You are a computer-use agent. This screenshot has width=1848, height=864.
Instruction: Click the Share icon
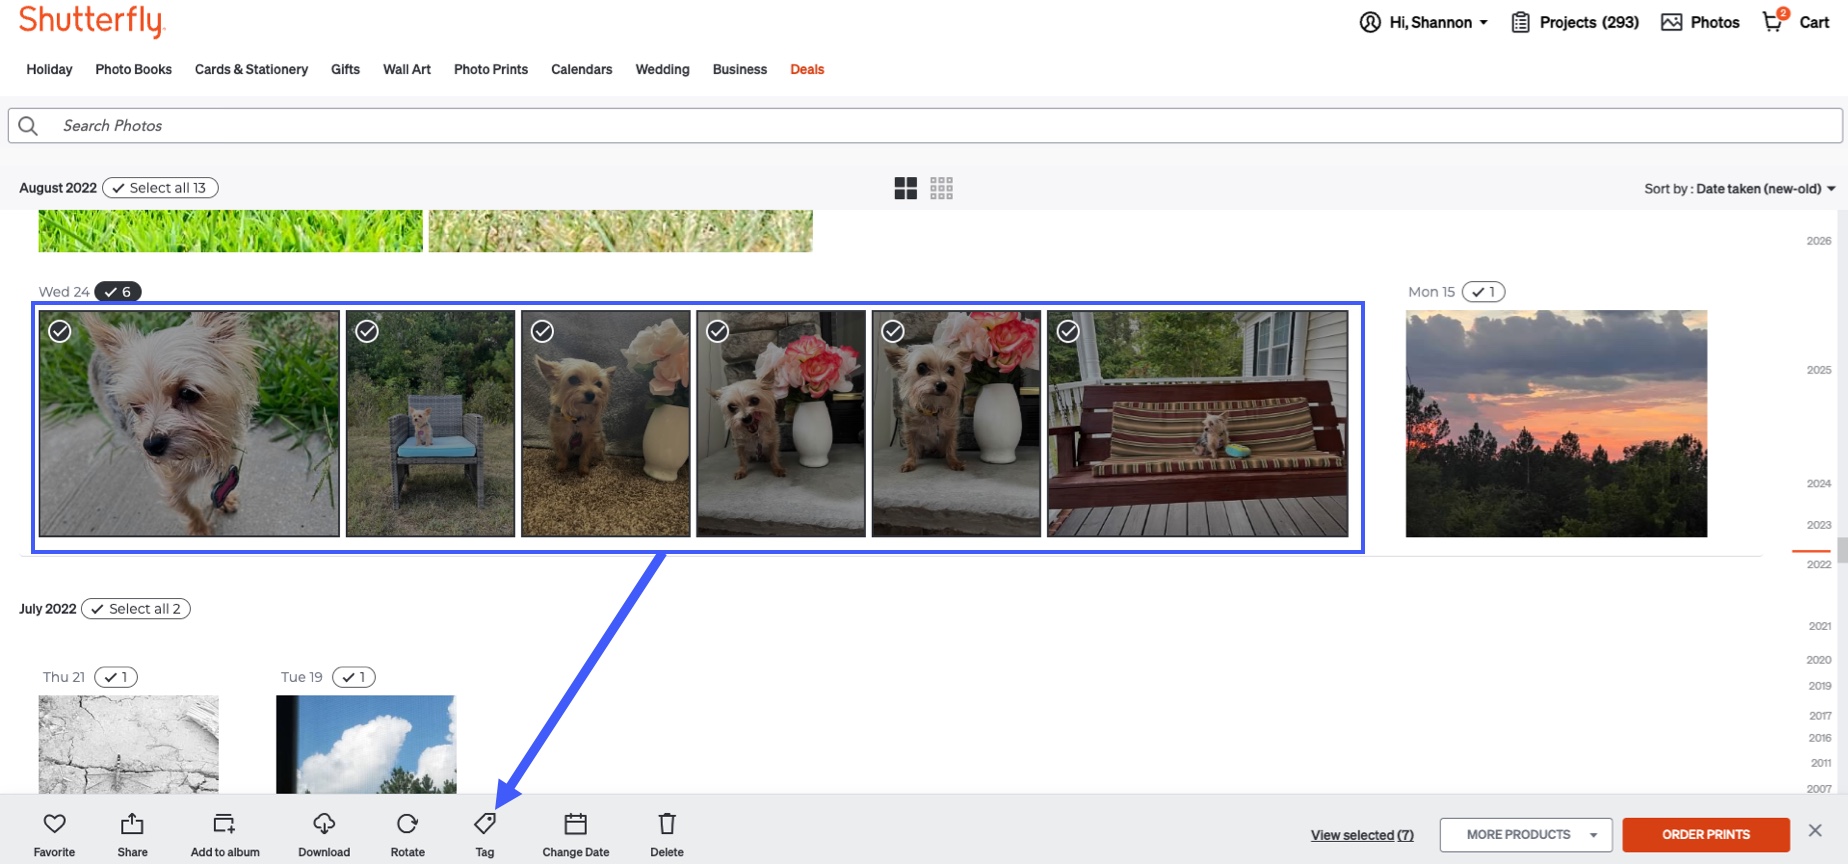coord(132,823)
